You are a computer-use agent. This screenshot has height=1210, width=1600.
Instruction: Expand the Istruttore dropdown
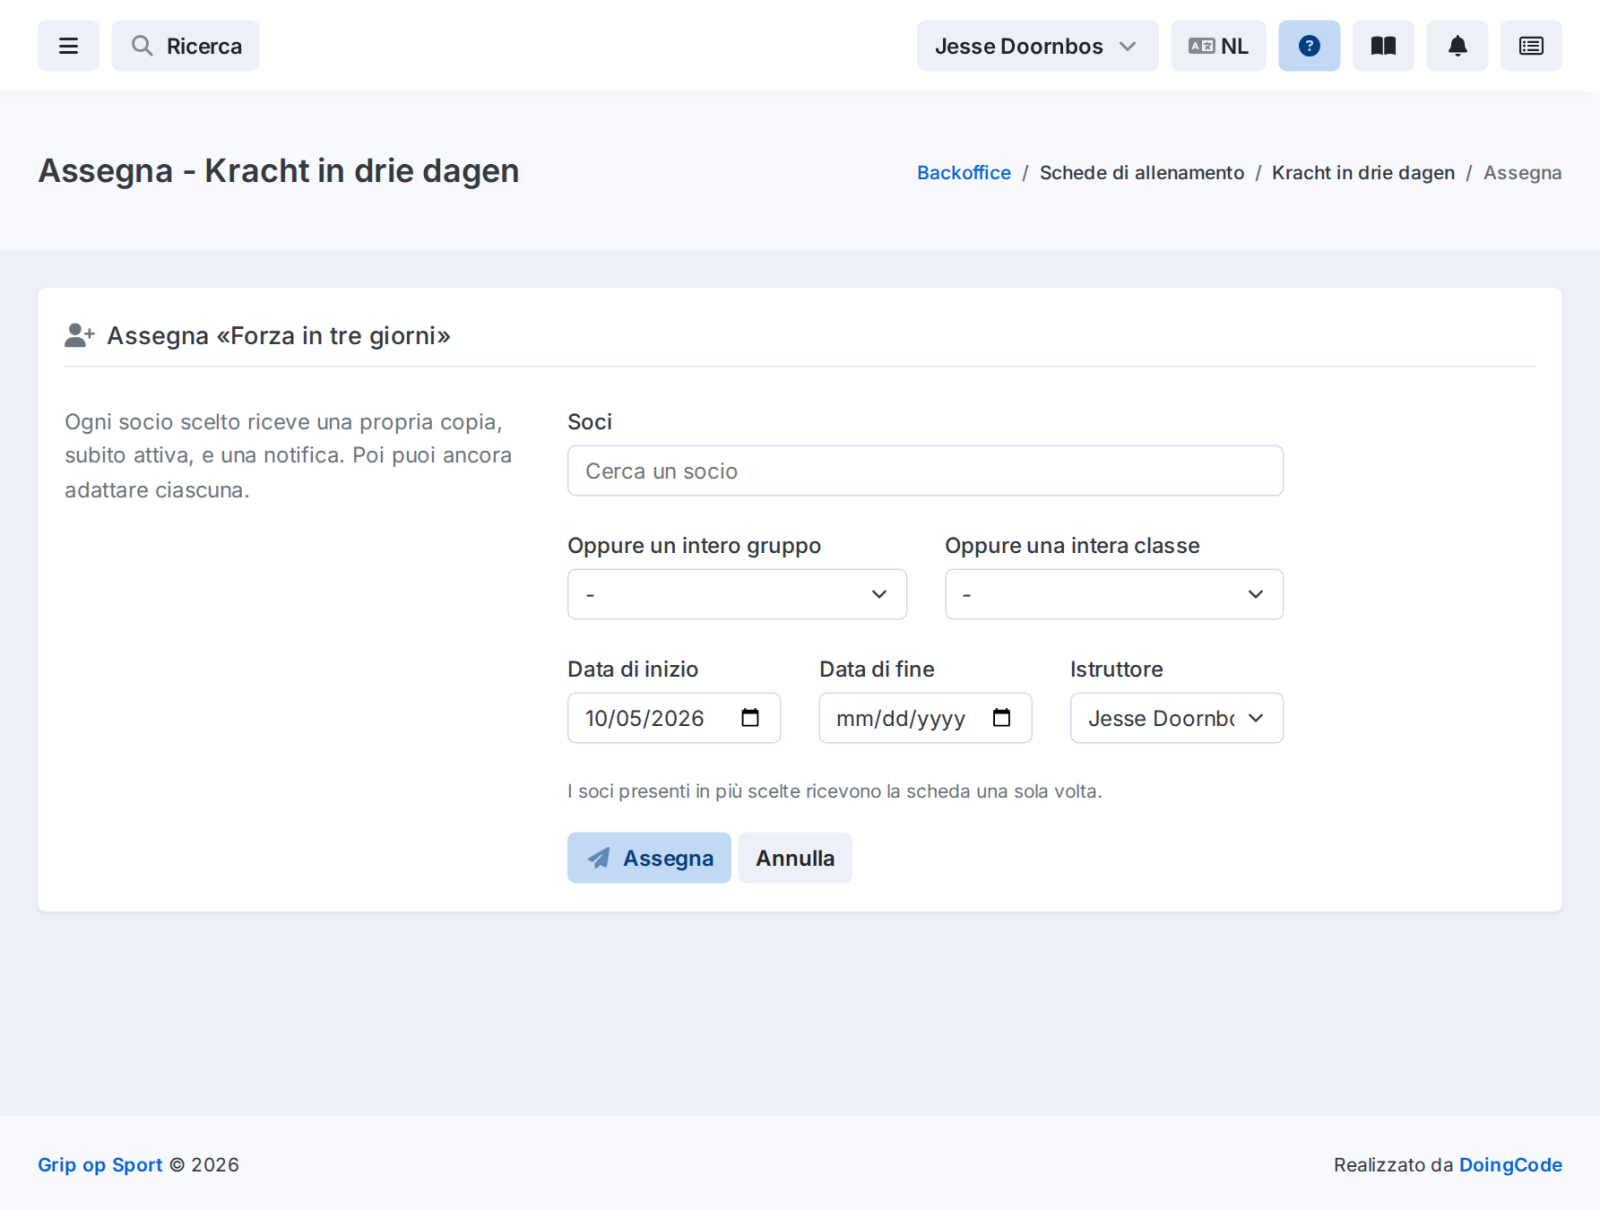coord(1176,718)
